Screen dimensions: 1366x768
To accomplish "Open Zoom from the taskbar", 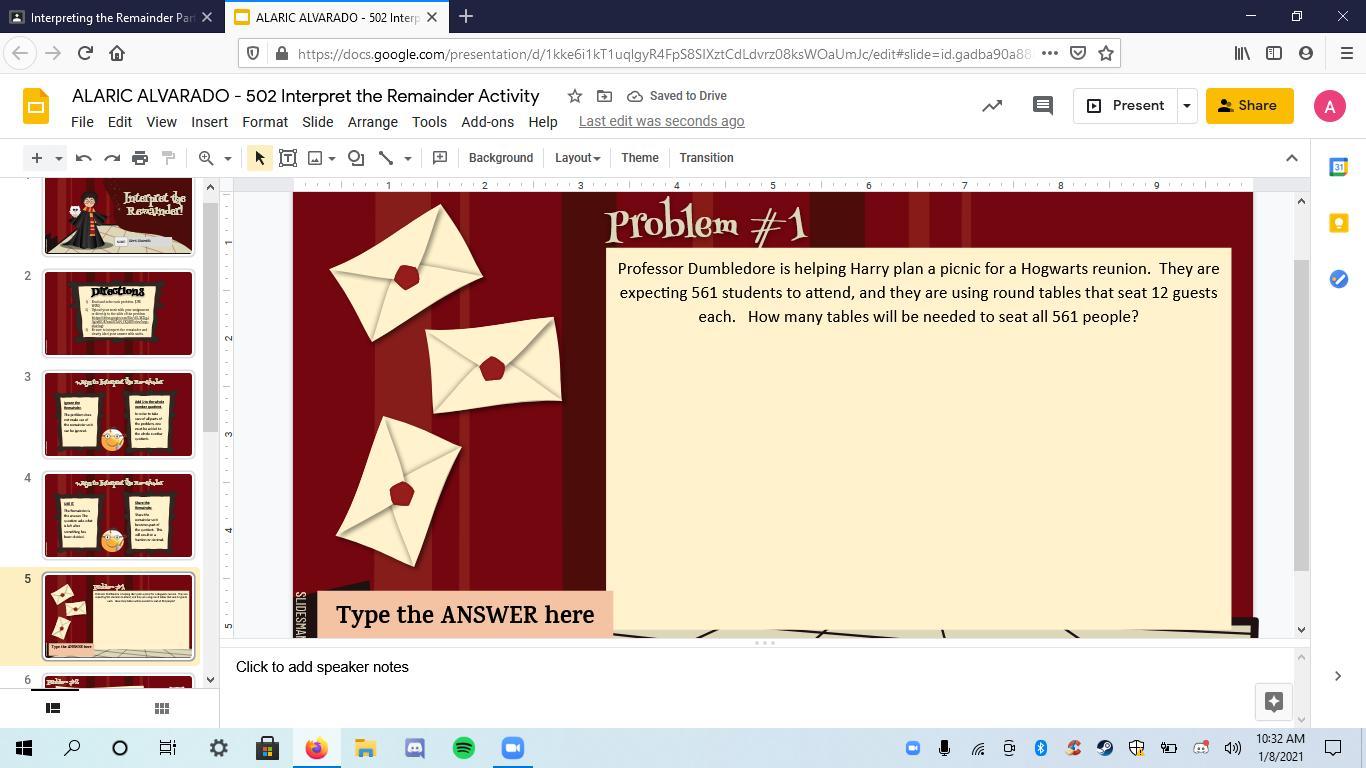I will click(513, 748).
